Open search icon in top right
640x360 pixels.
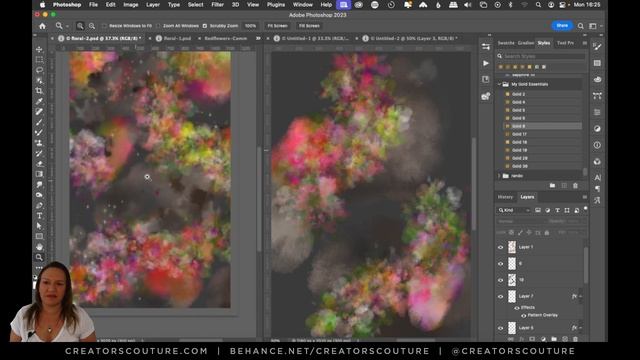point(580,26)
